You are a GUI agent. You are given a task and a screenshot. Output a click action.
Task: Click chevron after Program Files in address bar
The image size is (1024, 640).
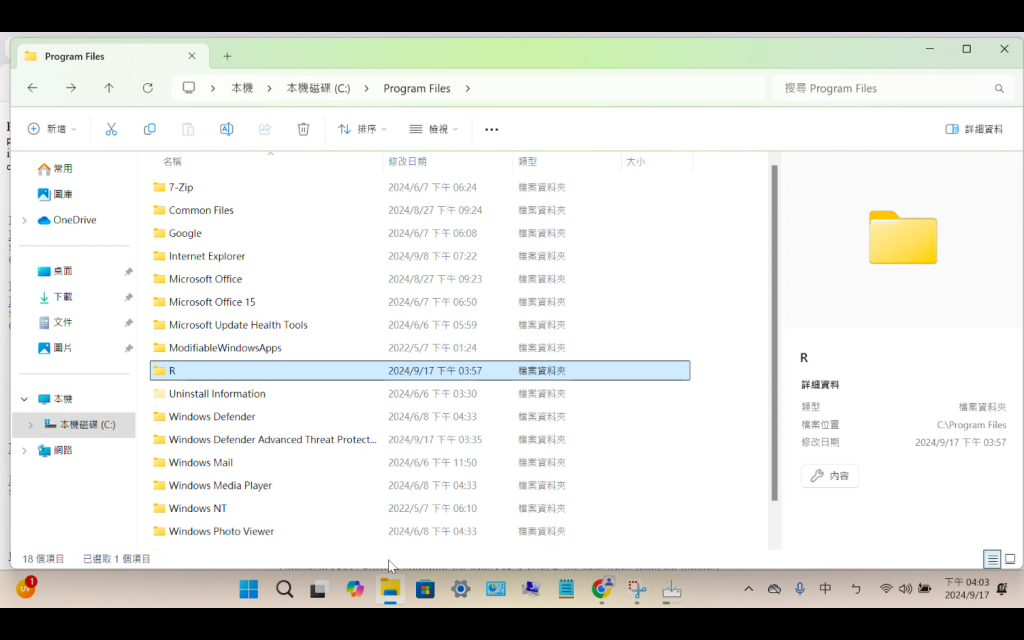(x=468, y=88)
